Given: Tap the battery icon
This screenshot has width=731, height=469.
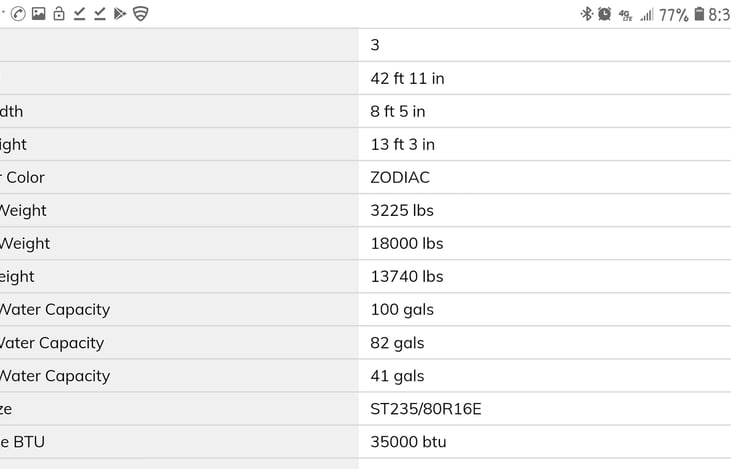Looking at the screenshot, I should tap(698, 14).
